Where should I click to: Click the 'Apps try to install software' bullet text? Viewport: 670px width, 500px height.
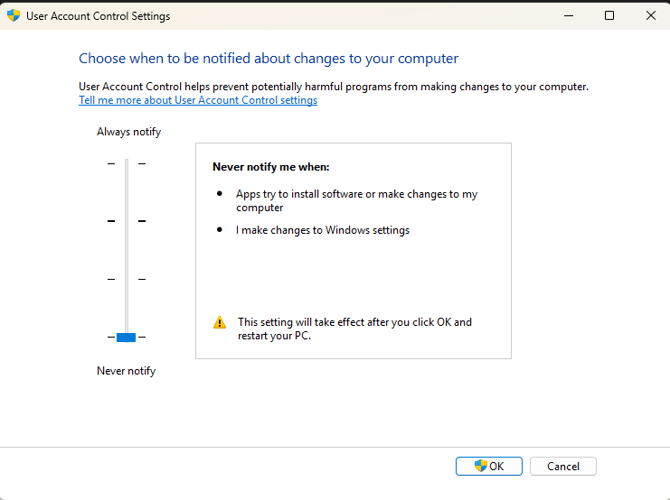coord(356,200)
